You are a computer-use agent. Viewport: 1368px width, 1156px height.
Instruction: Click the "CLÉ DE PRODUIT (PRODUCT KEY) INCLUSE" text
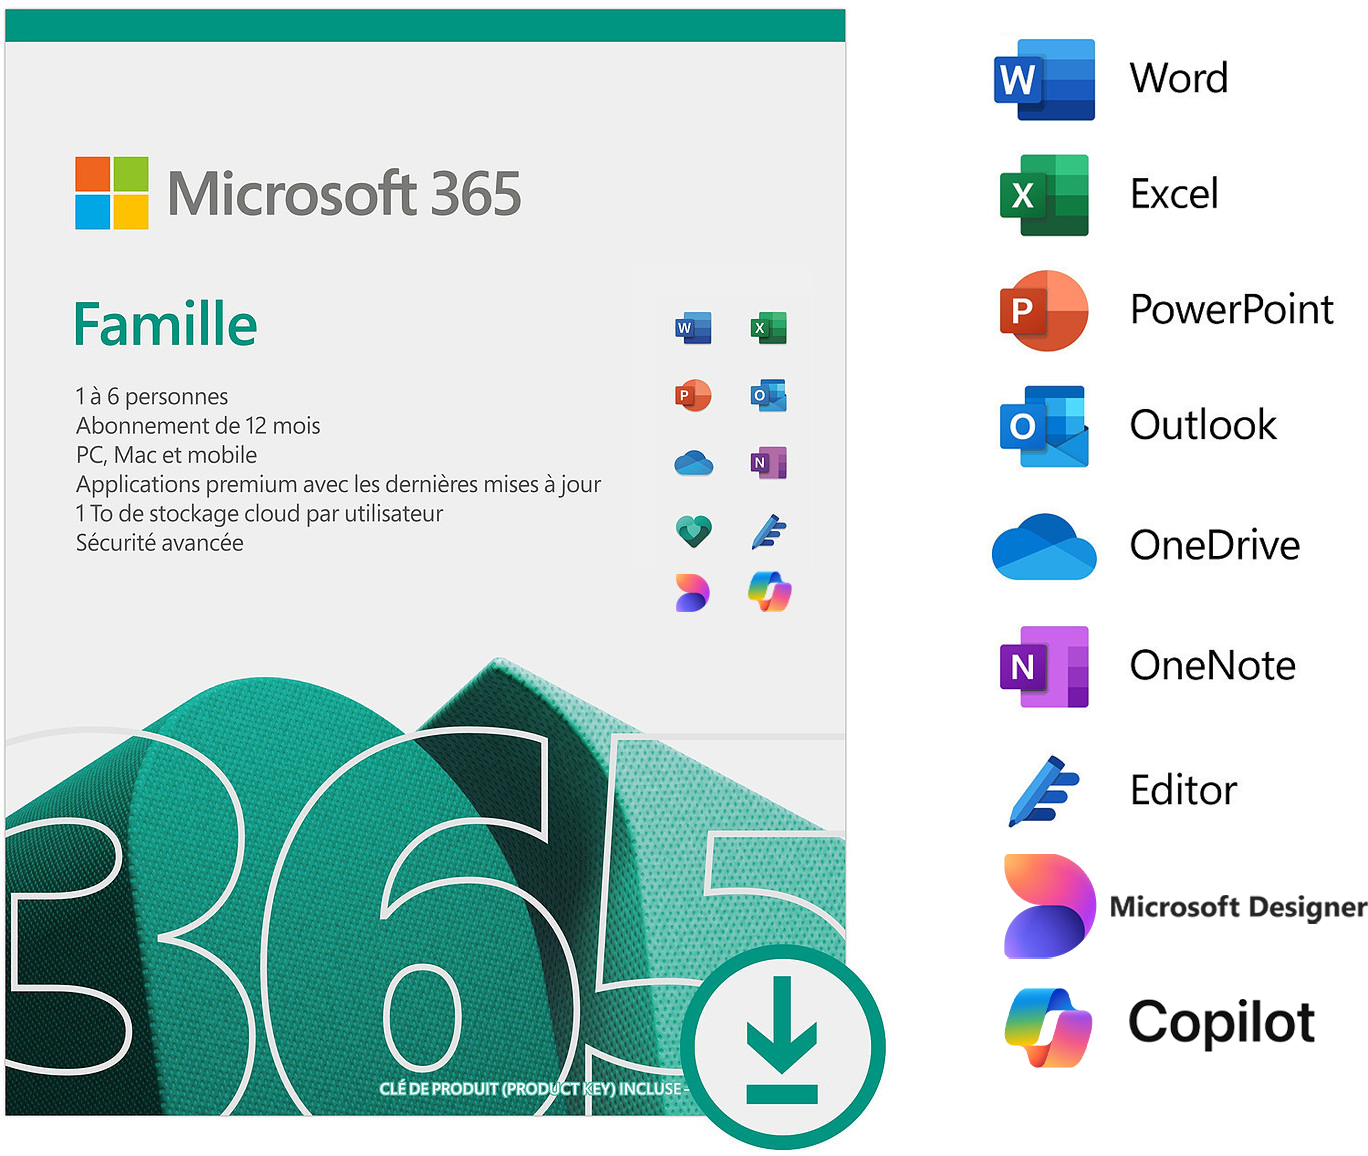(531, 1088)
